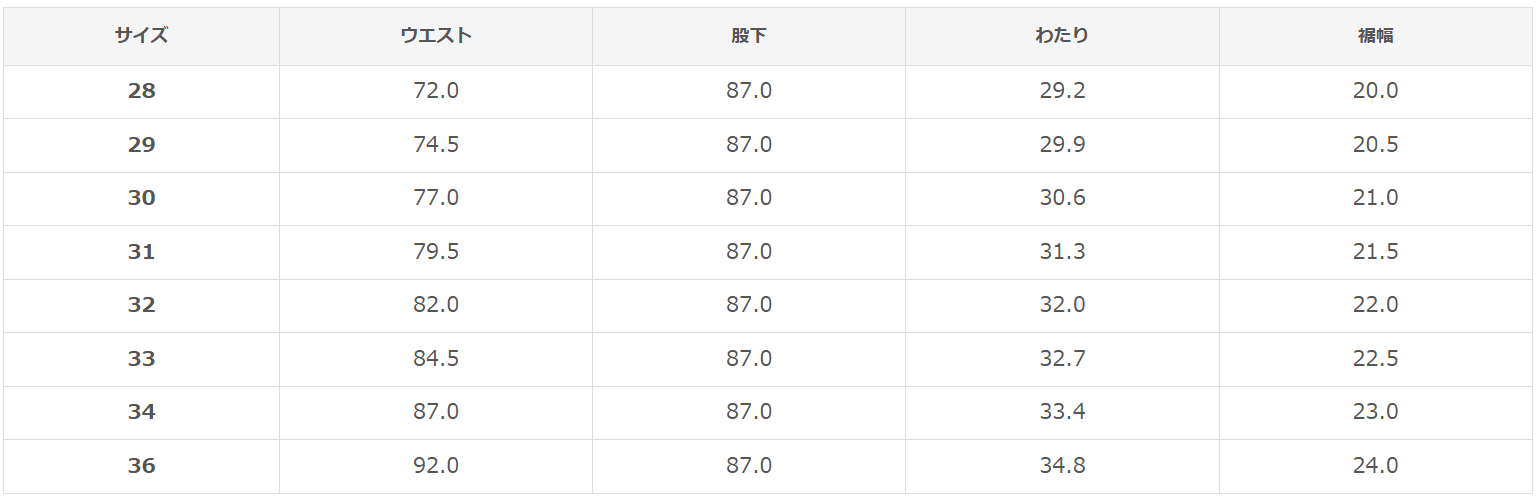Click the わたり value 29.2
The height and width of the screenshot is (498, 1536).
pos(1062,91)
